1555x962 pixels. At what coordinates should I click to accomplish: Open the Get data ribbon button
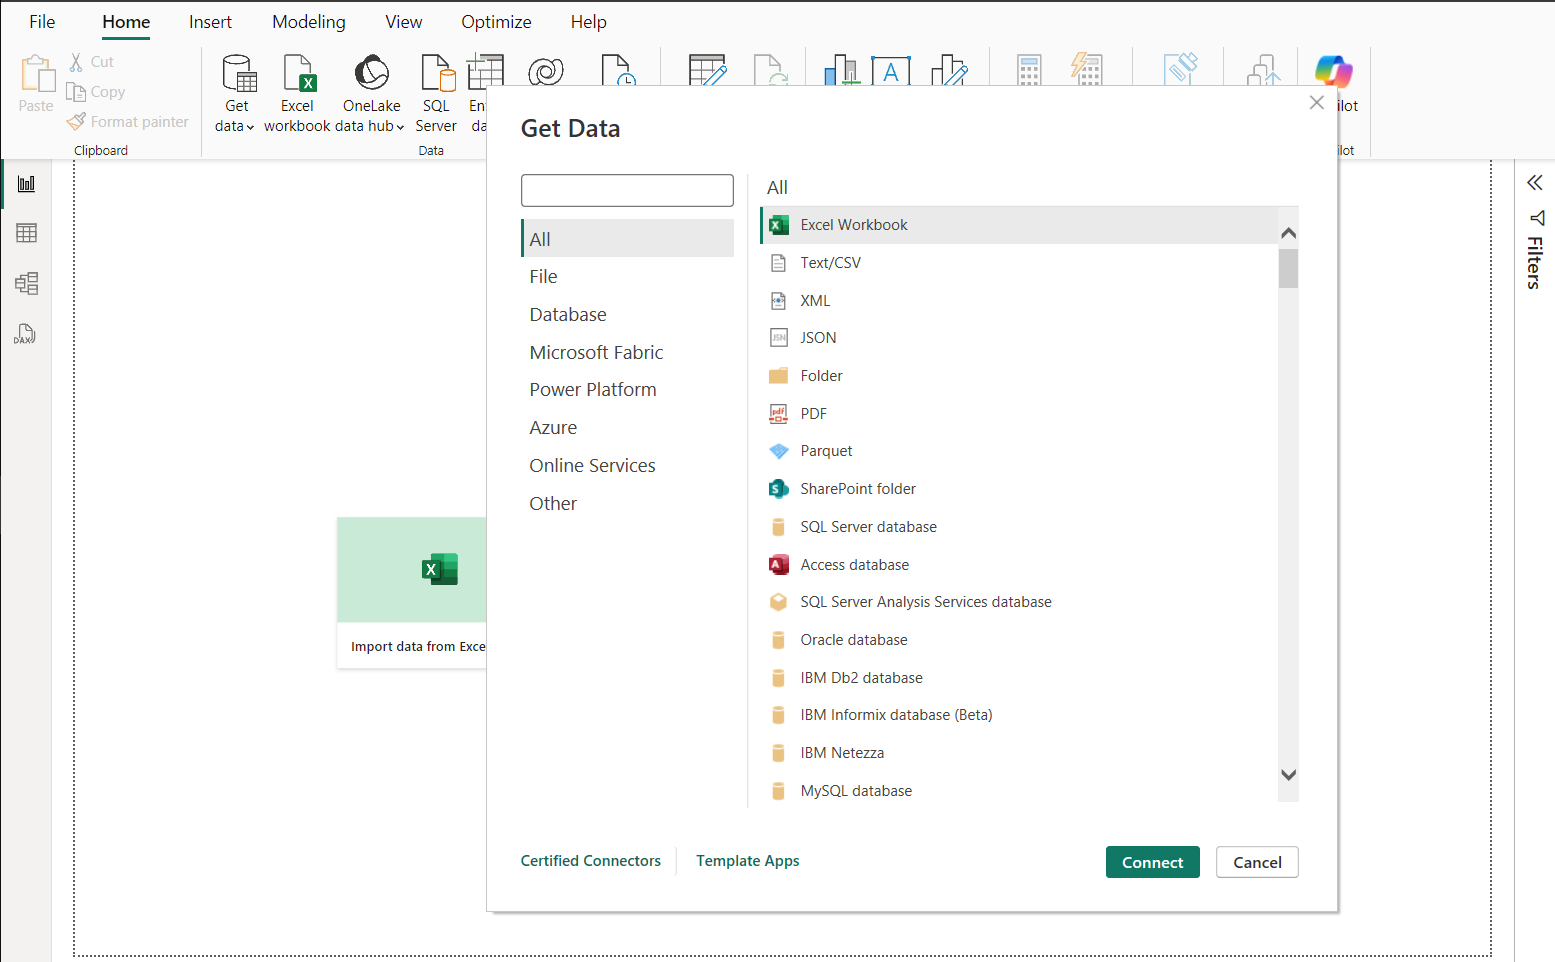[x=237, y=93]
